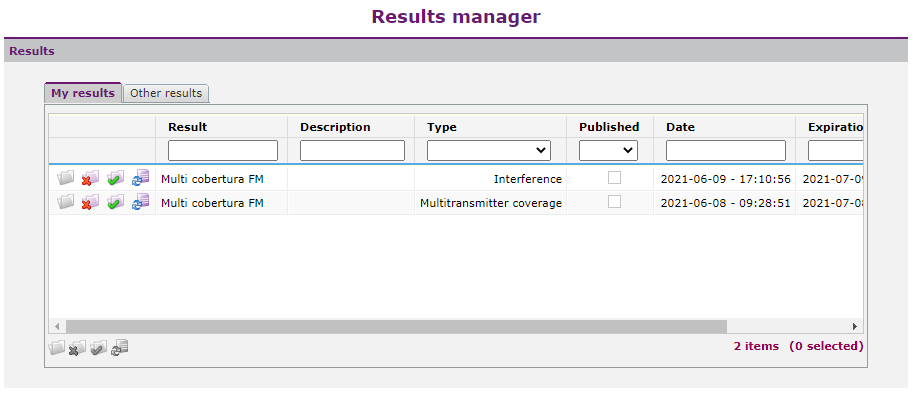913x393 pixels.
Task: Click the horizontal scrollbar right arrow
Action: [855, 326]
